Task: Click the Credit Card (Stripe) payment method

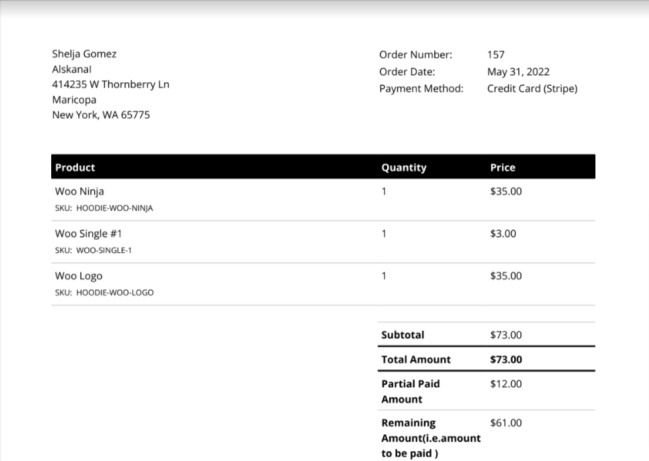Action: pos(532,89)
